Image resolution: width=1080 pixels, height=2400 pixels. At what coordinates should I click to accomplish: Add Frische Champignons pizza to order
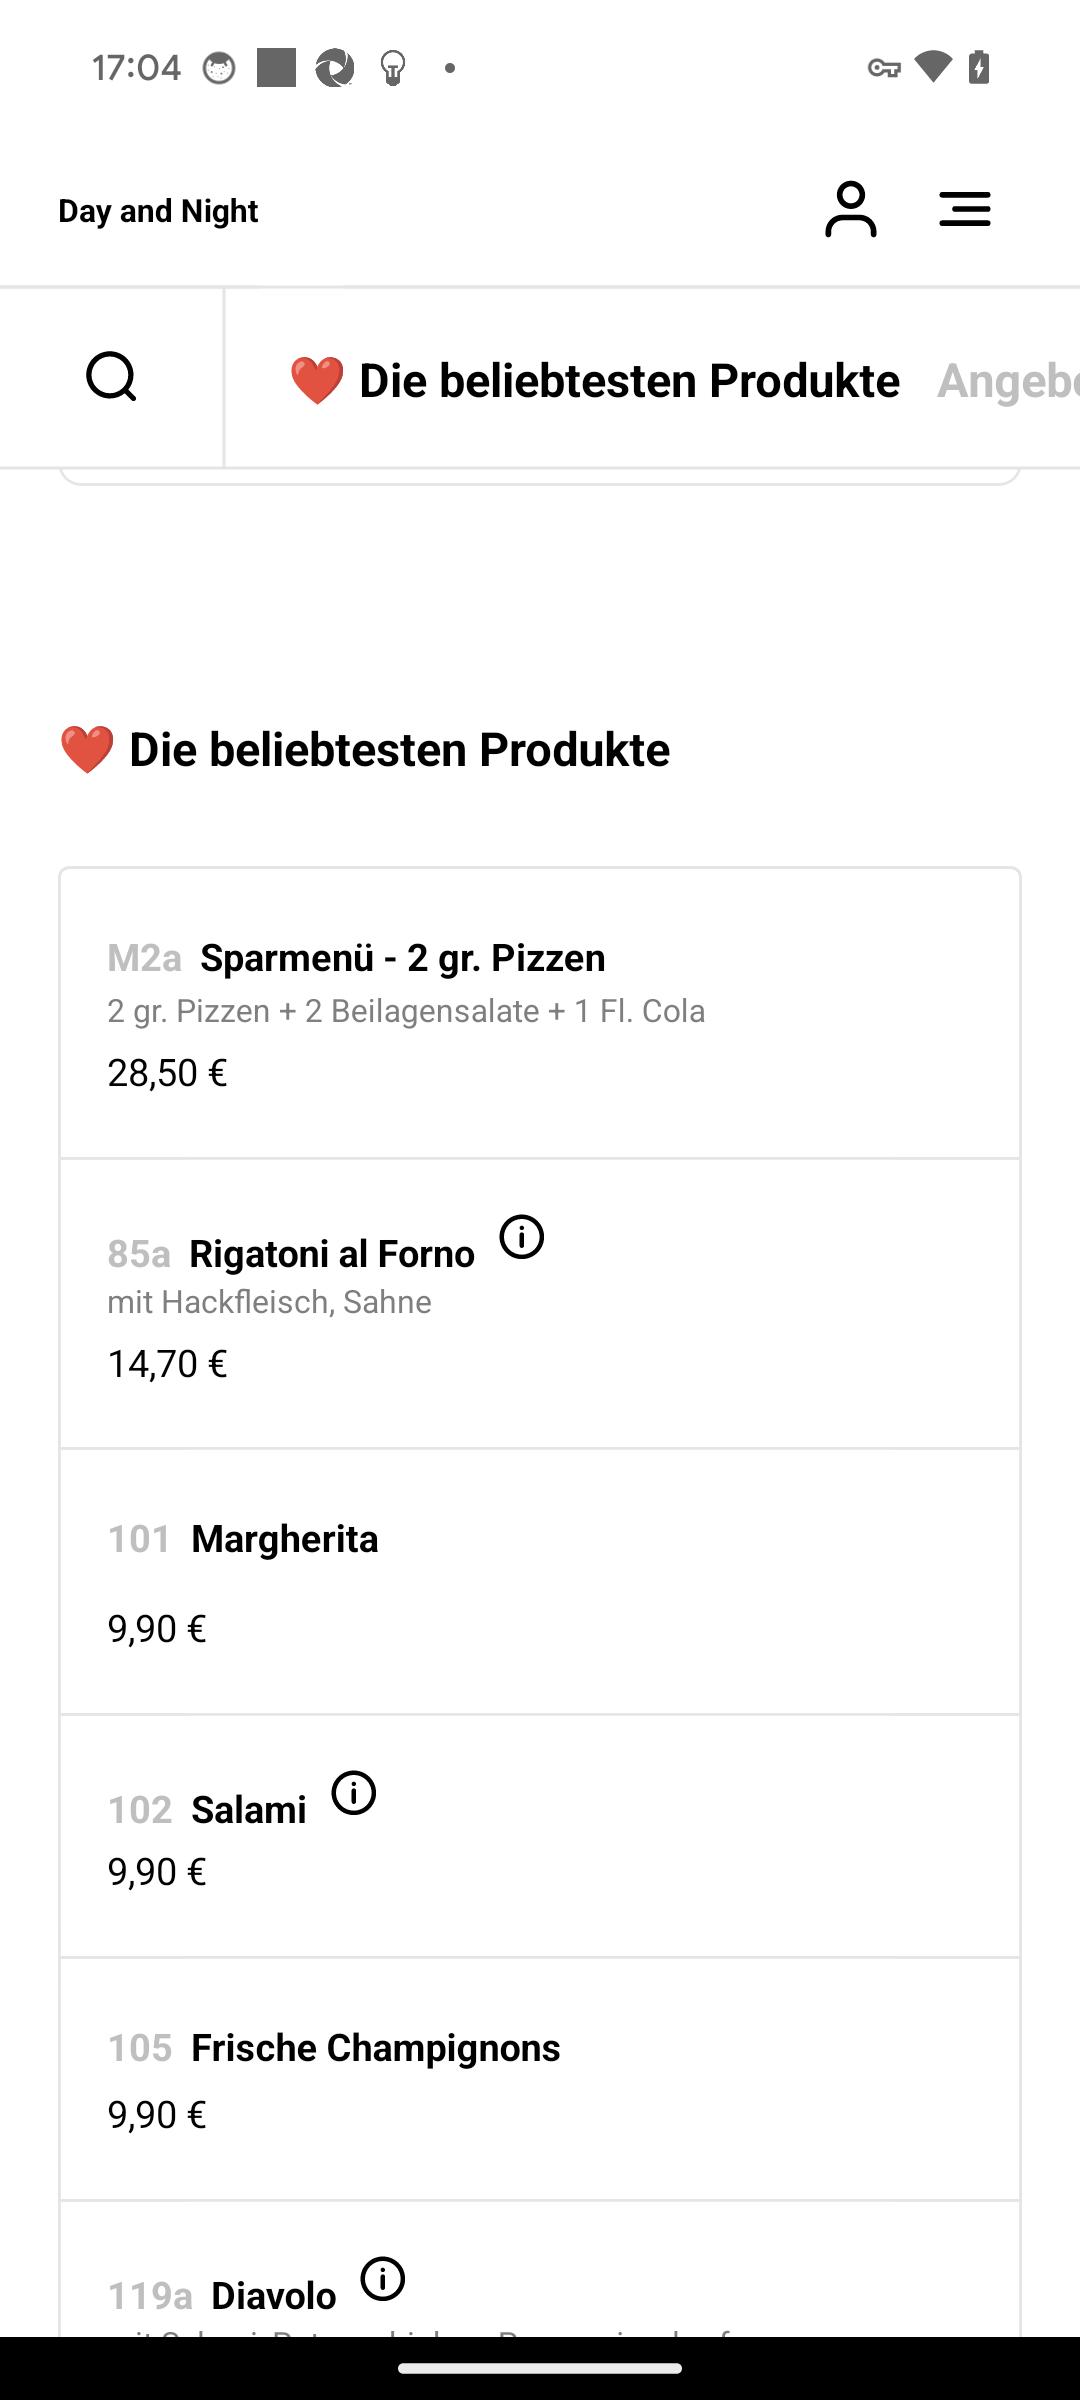(x=540, y=2079)
